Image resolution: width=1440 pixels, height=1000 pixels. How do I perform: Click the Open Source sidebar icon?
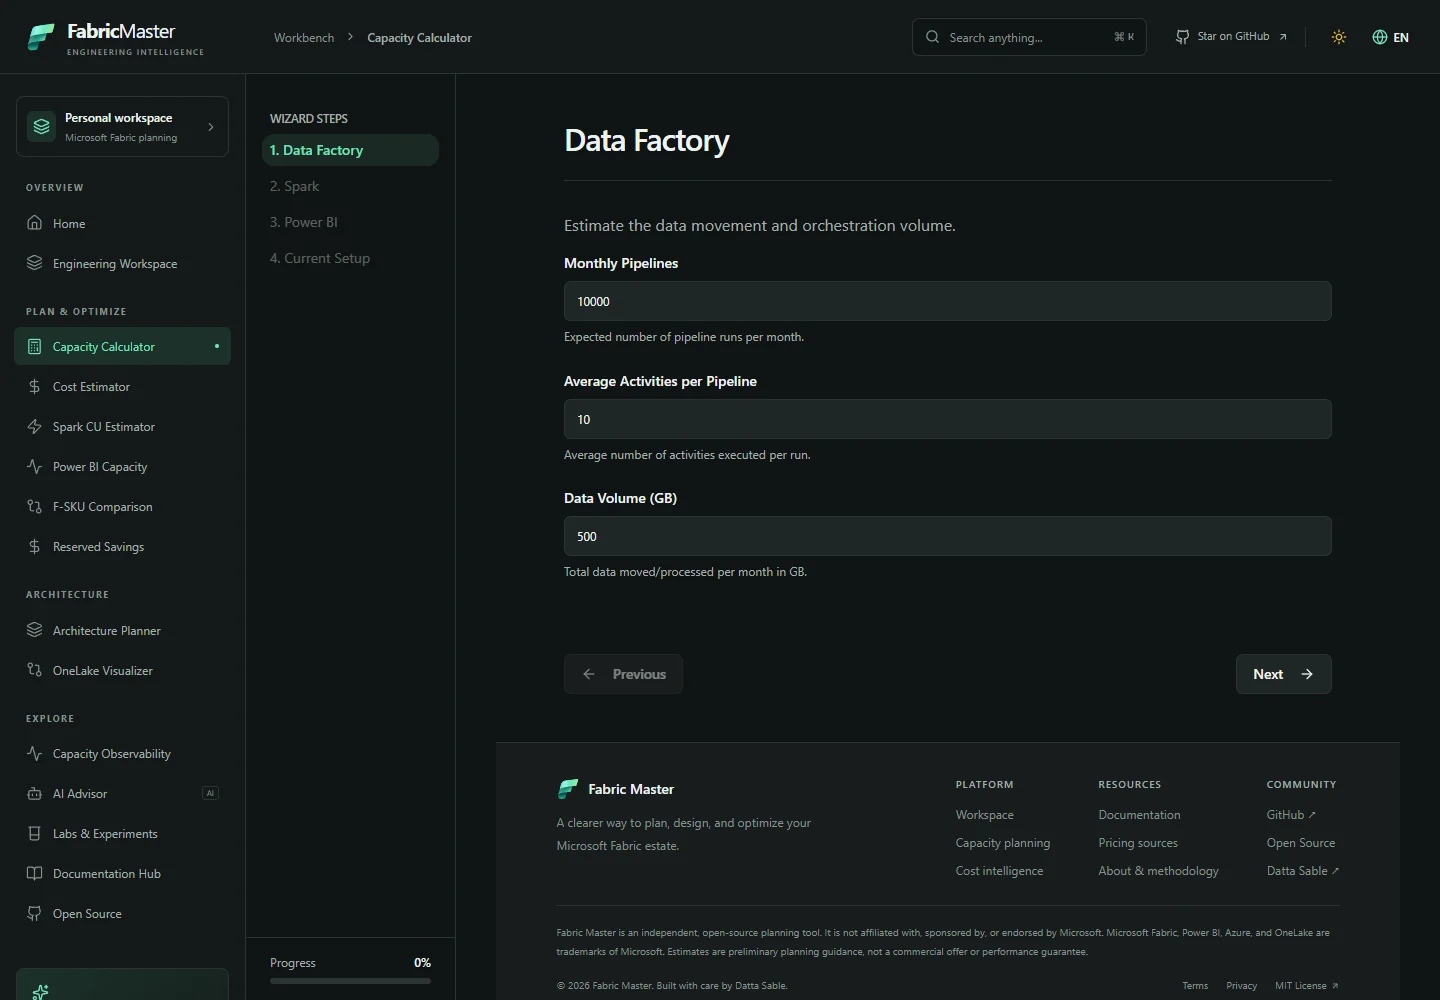(35, 913)
